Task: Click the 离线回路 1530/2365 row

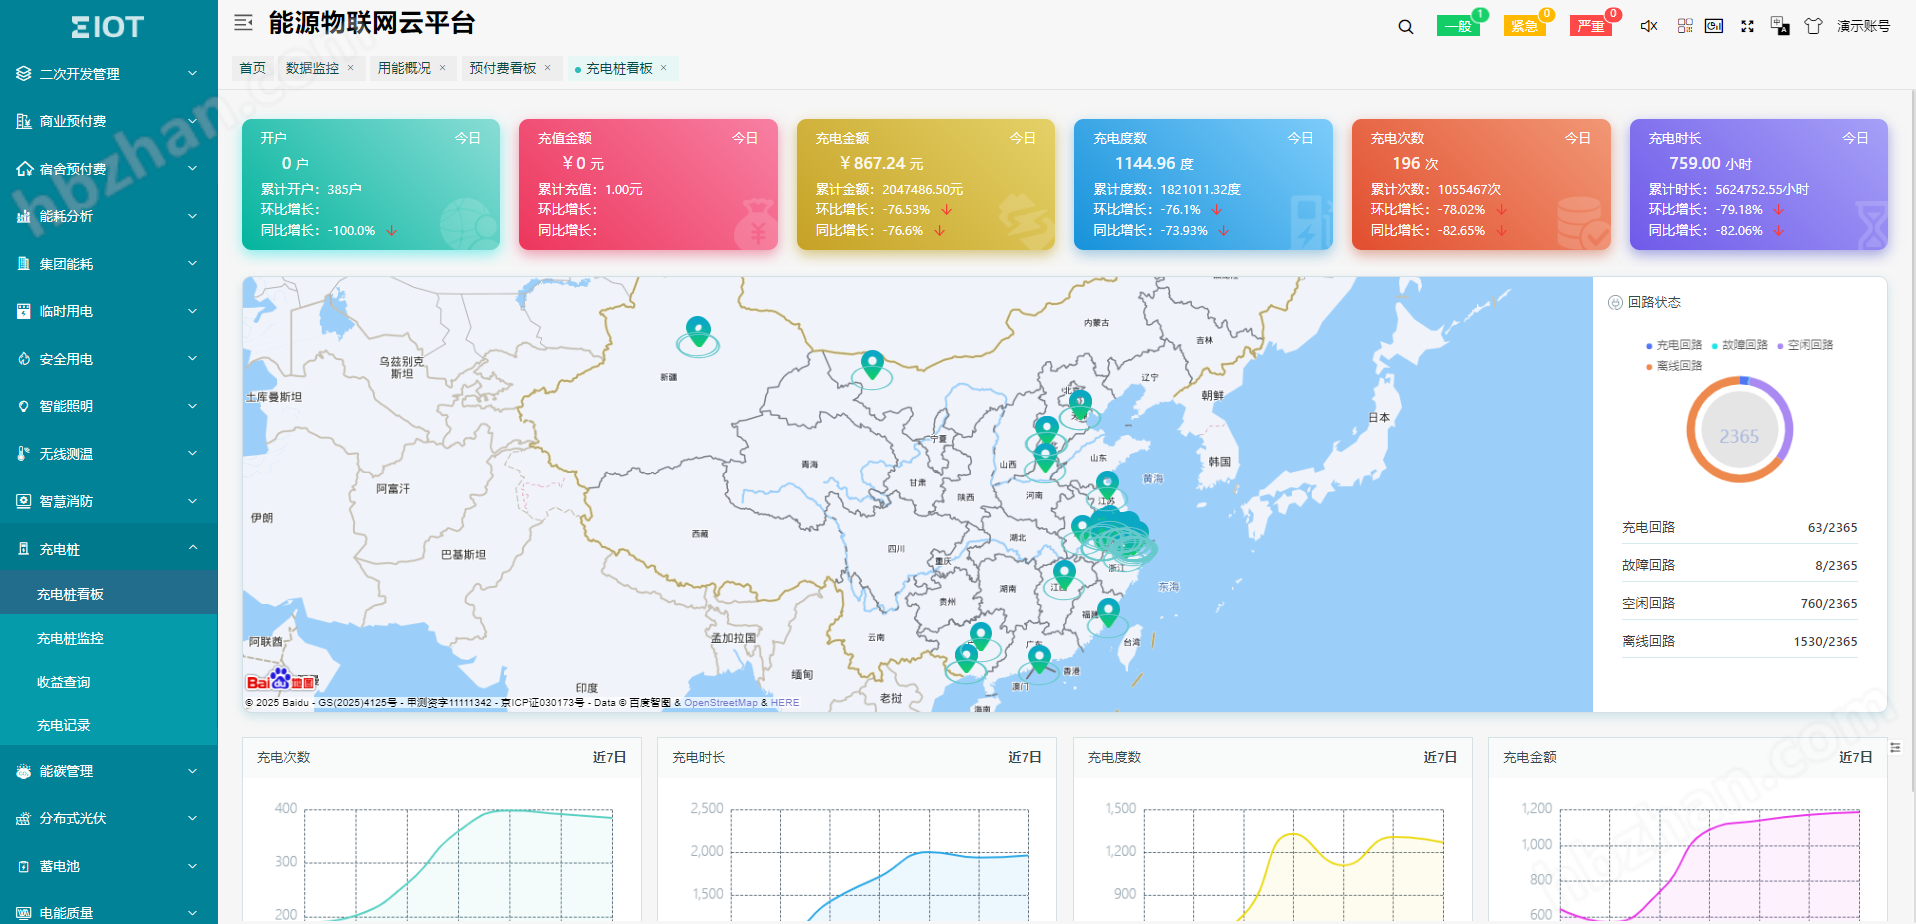Action: 1739,641
